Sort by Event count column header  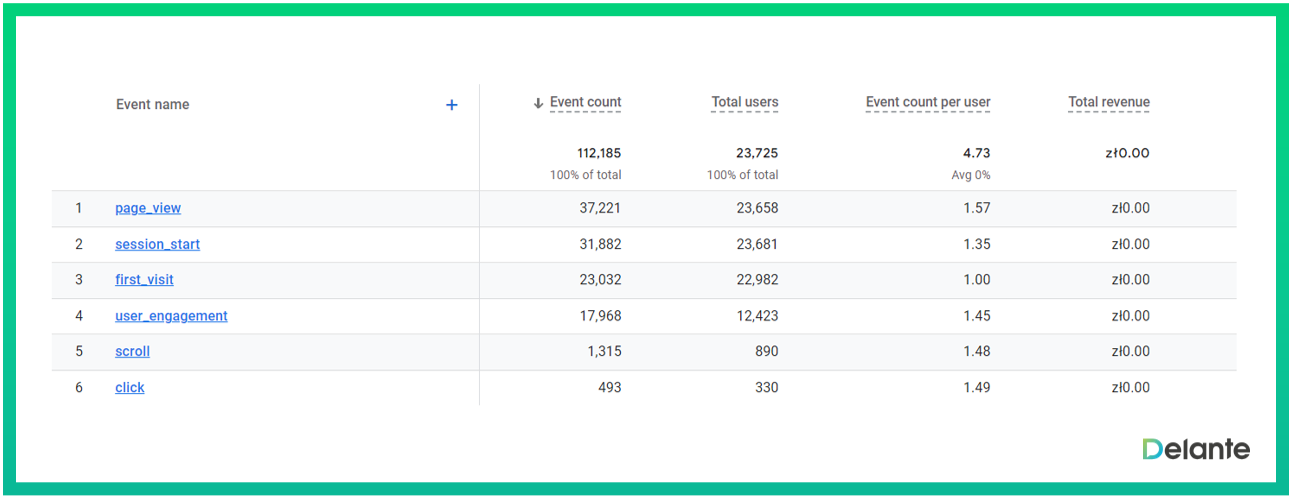[x=585, y=102]
